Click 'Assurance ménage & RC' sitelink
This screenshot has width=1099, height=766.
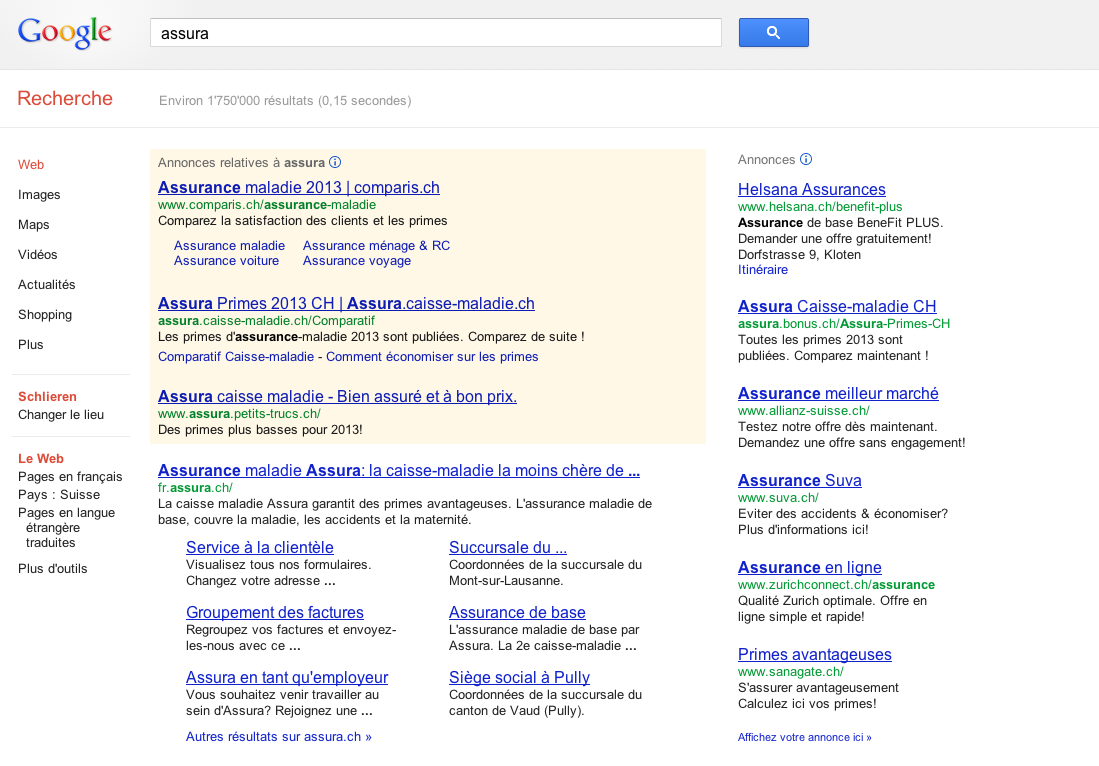(376, 245)
